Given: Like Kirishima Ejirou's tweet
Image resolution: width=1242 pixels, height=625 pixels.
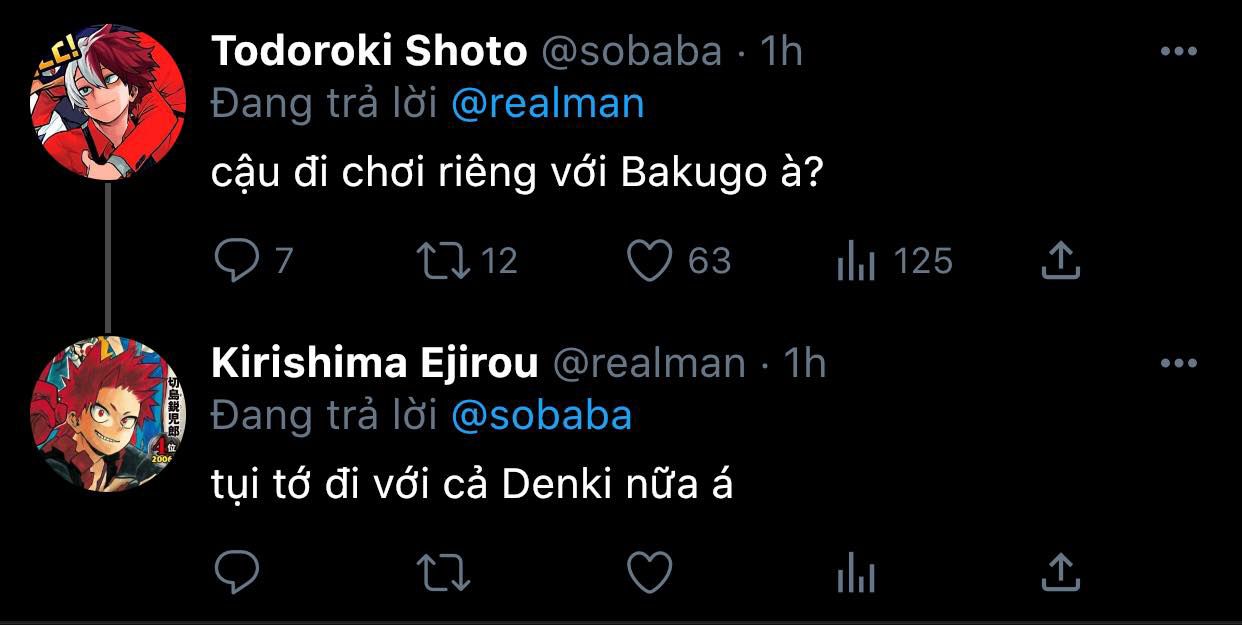Looking at the screenshot, I should 649,573.
